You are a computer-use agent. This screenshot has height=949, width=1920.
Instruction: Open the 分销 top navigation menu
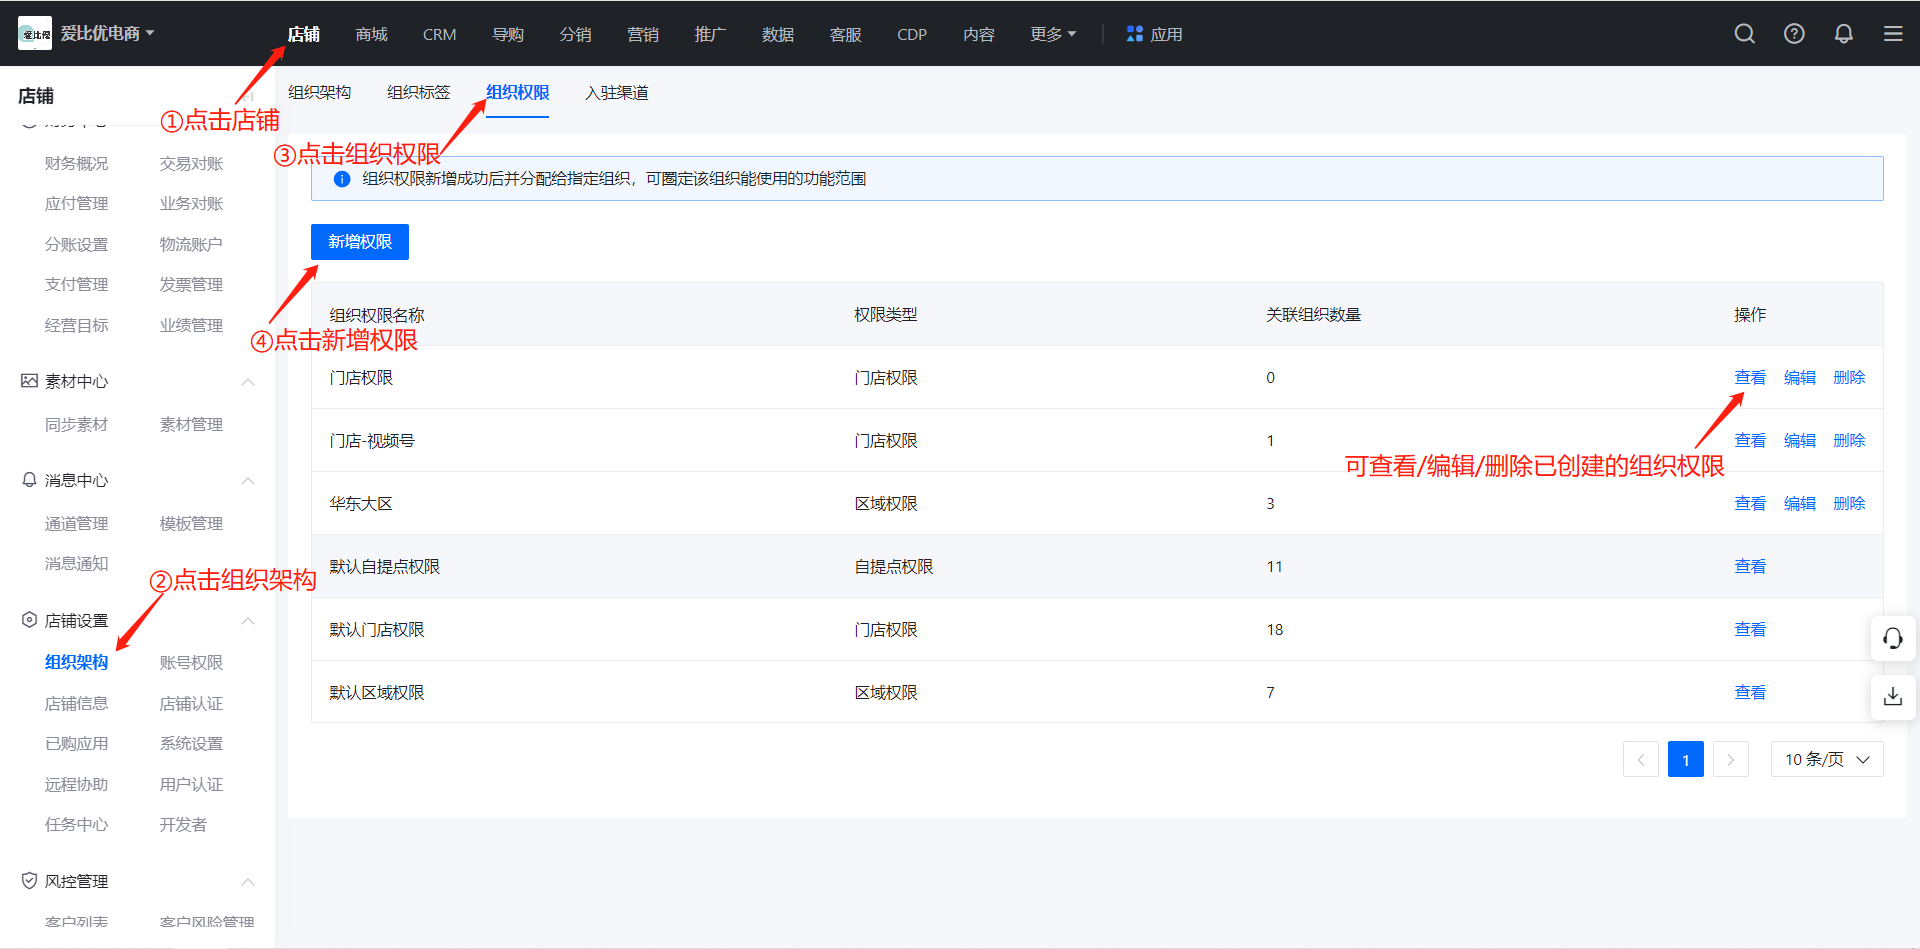point(575,34)
